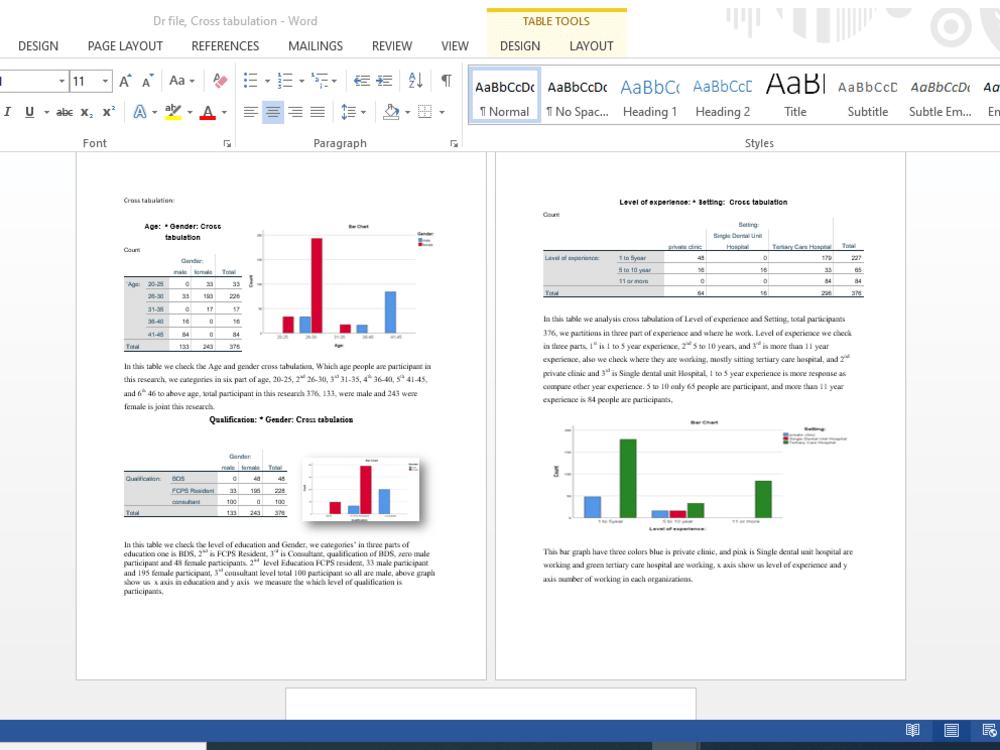Toggle italic formatting
This screenshot has height=750, width=1000.
[8, 112]
